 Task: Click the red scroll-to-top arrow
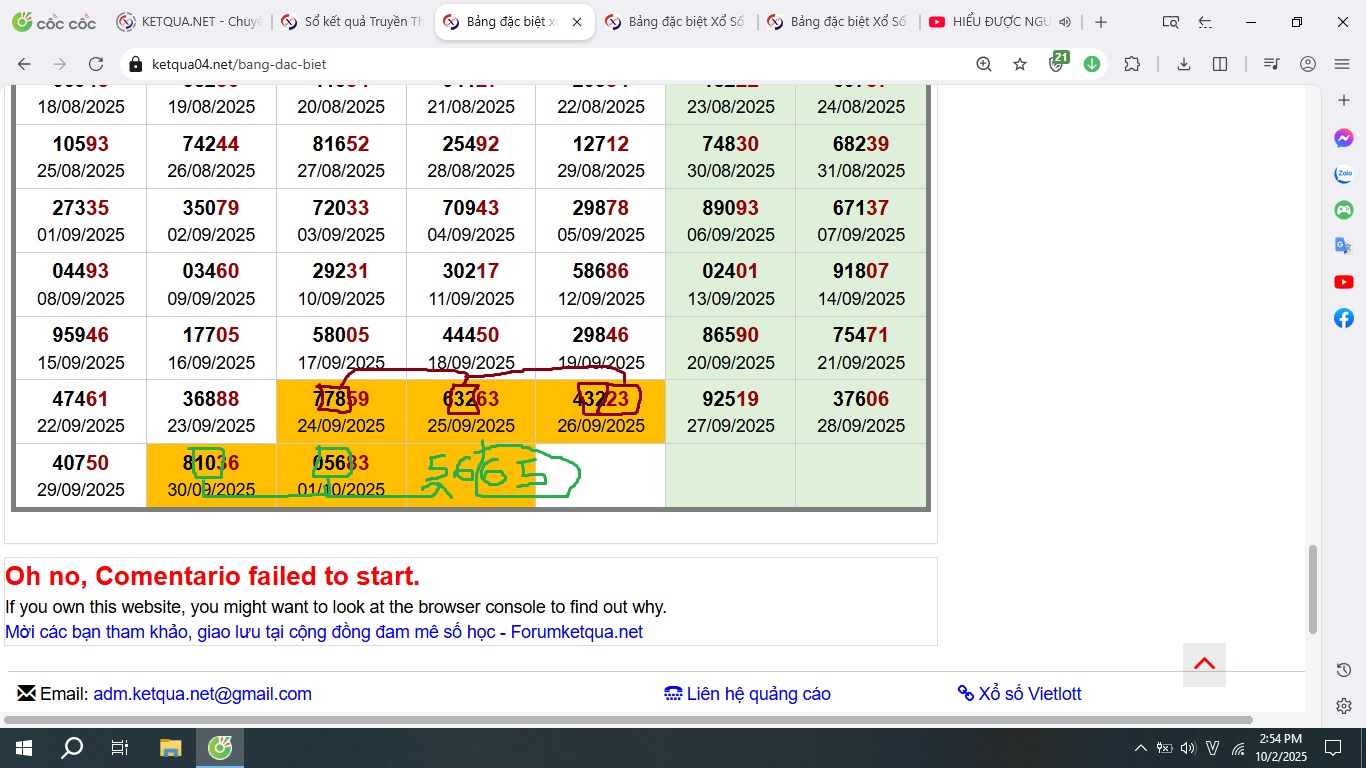pyautogui.click(x=1204, y=664)
